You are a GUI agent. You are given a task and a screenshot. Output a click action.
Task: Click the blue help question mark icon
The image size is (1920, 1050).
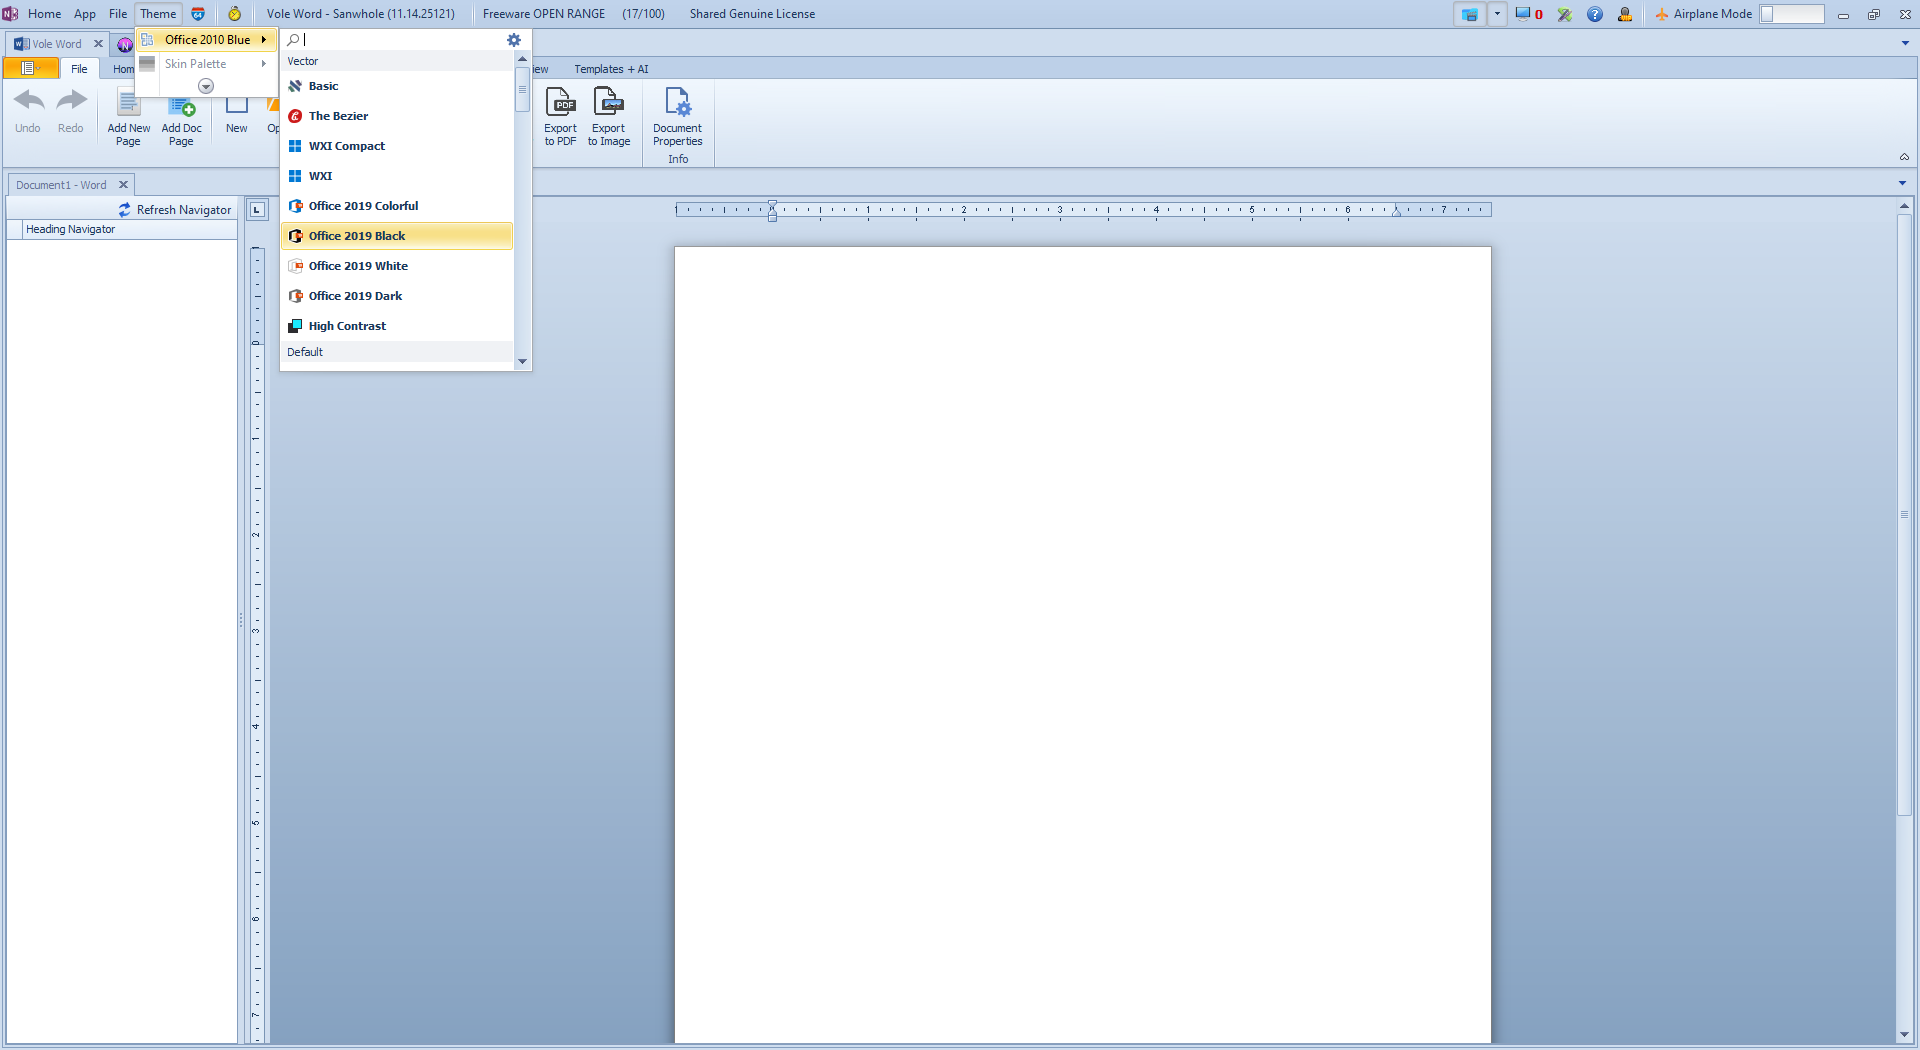(1595, 14)
